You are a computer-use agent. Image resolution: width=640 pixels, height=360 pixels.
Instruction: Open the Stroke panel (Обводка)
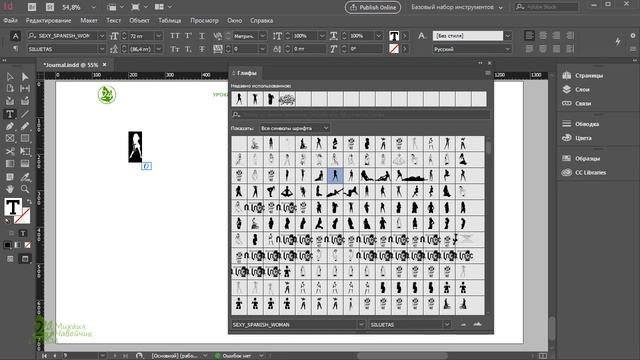point(580,124)
